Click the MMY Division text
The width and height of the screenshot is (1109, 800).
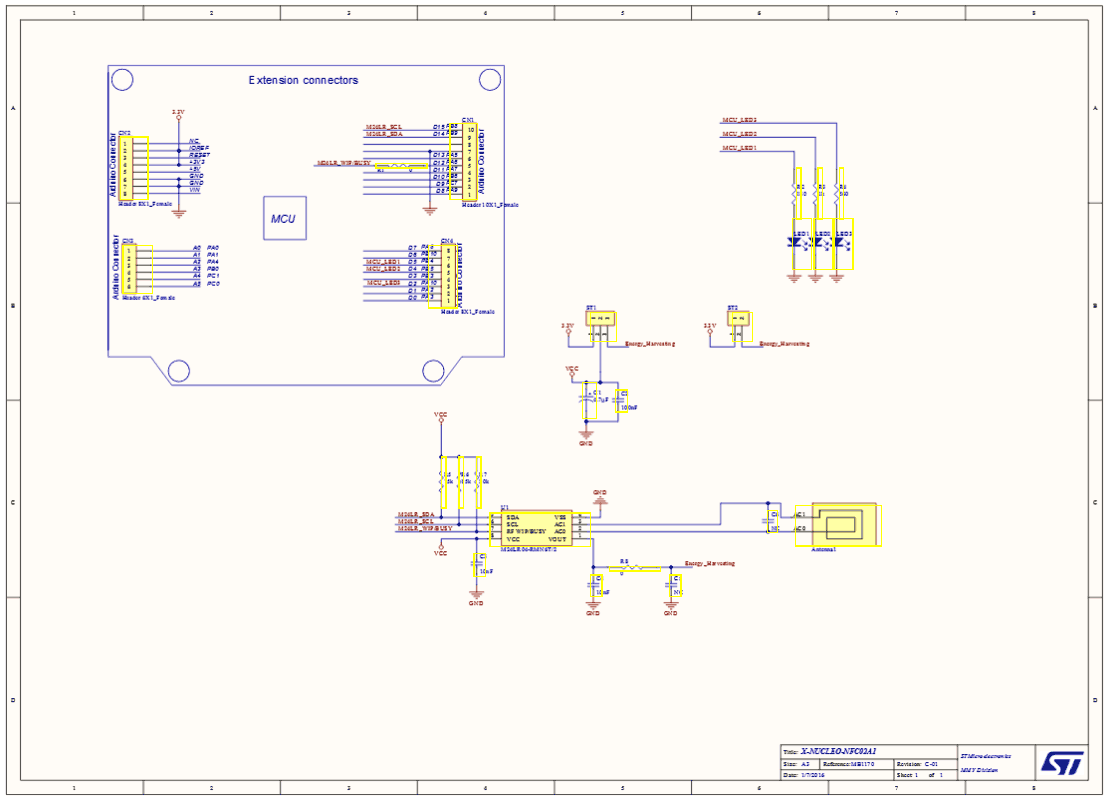click(x=979, y=770)
